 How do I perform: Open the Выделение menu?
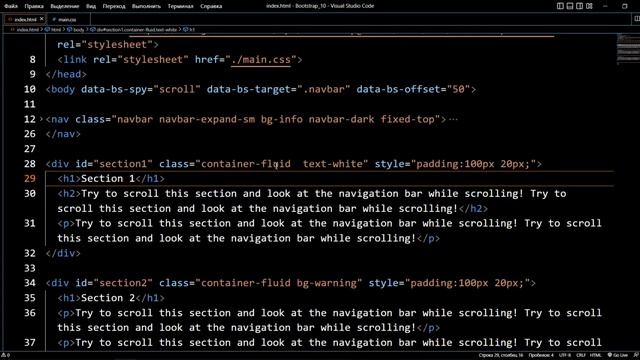tap(65, 6)
